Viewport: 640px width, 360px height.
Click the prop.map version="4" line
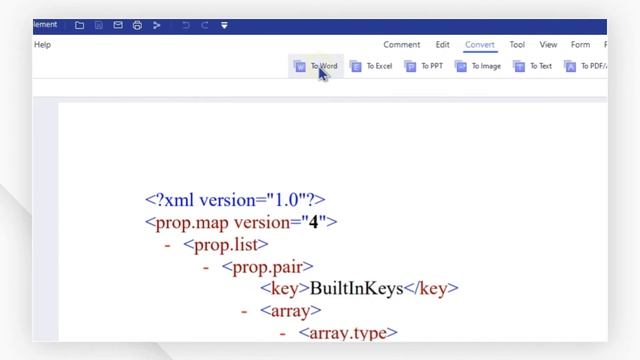(241, 222)
